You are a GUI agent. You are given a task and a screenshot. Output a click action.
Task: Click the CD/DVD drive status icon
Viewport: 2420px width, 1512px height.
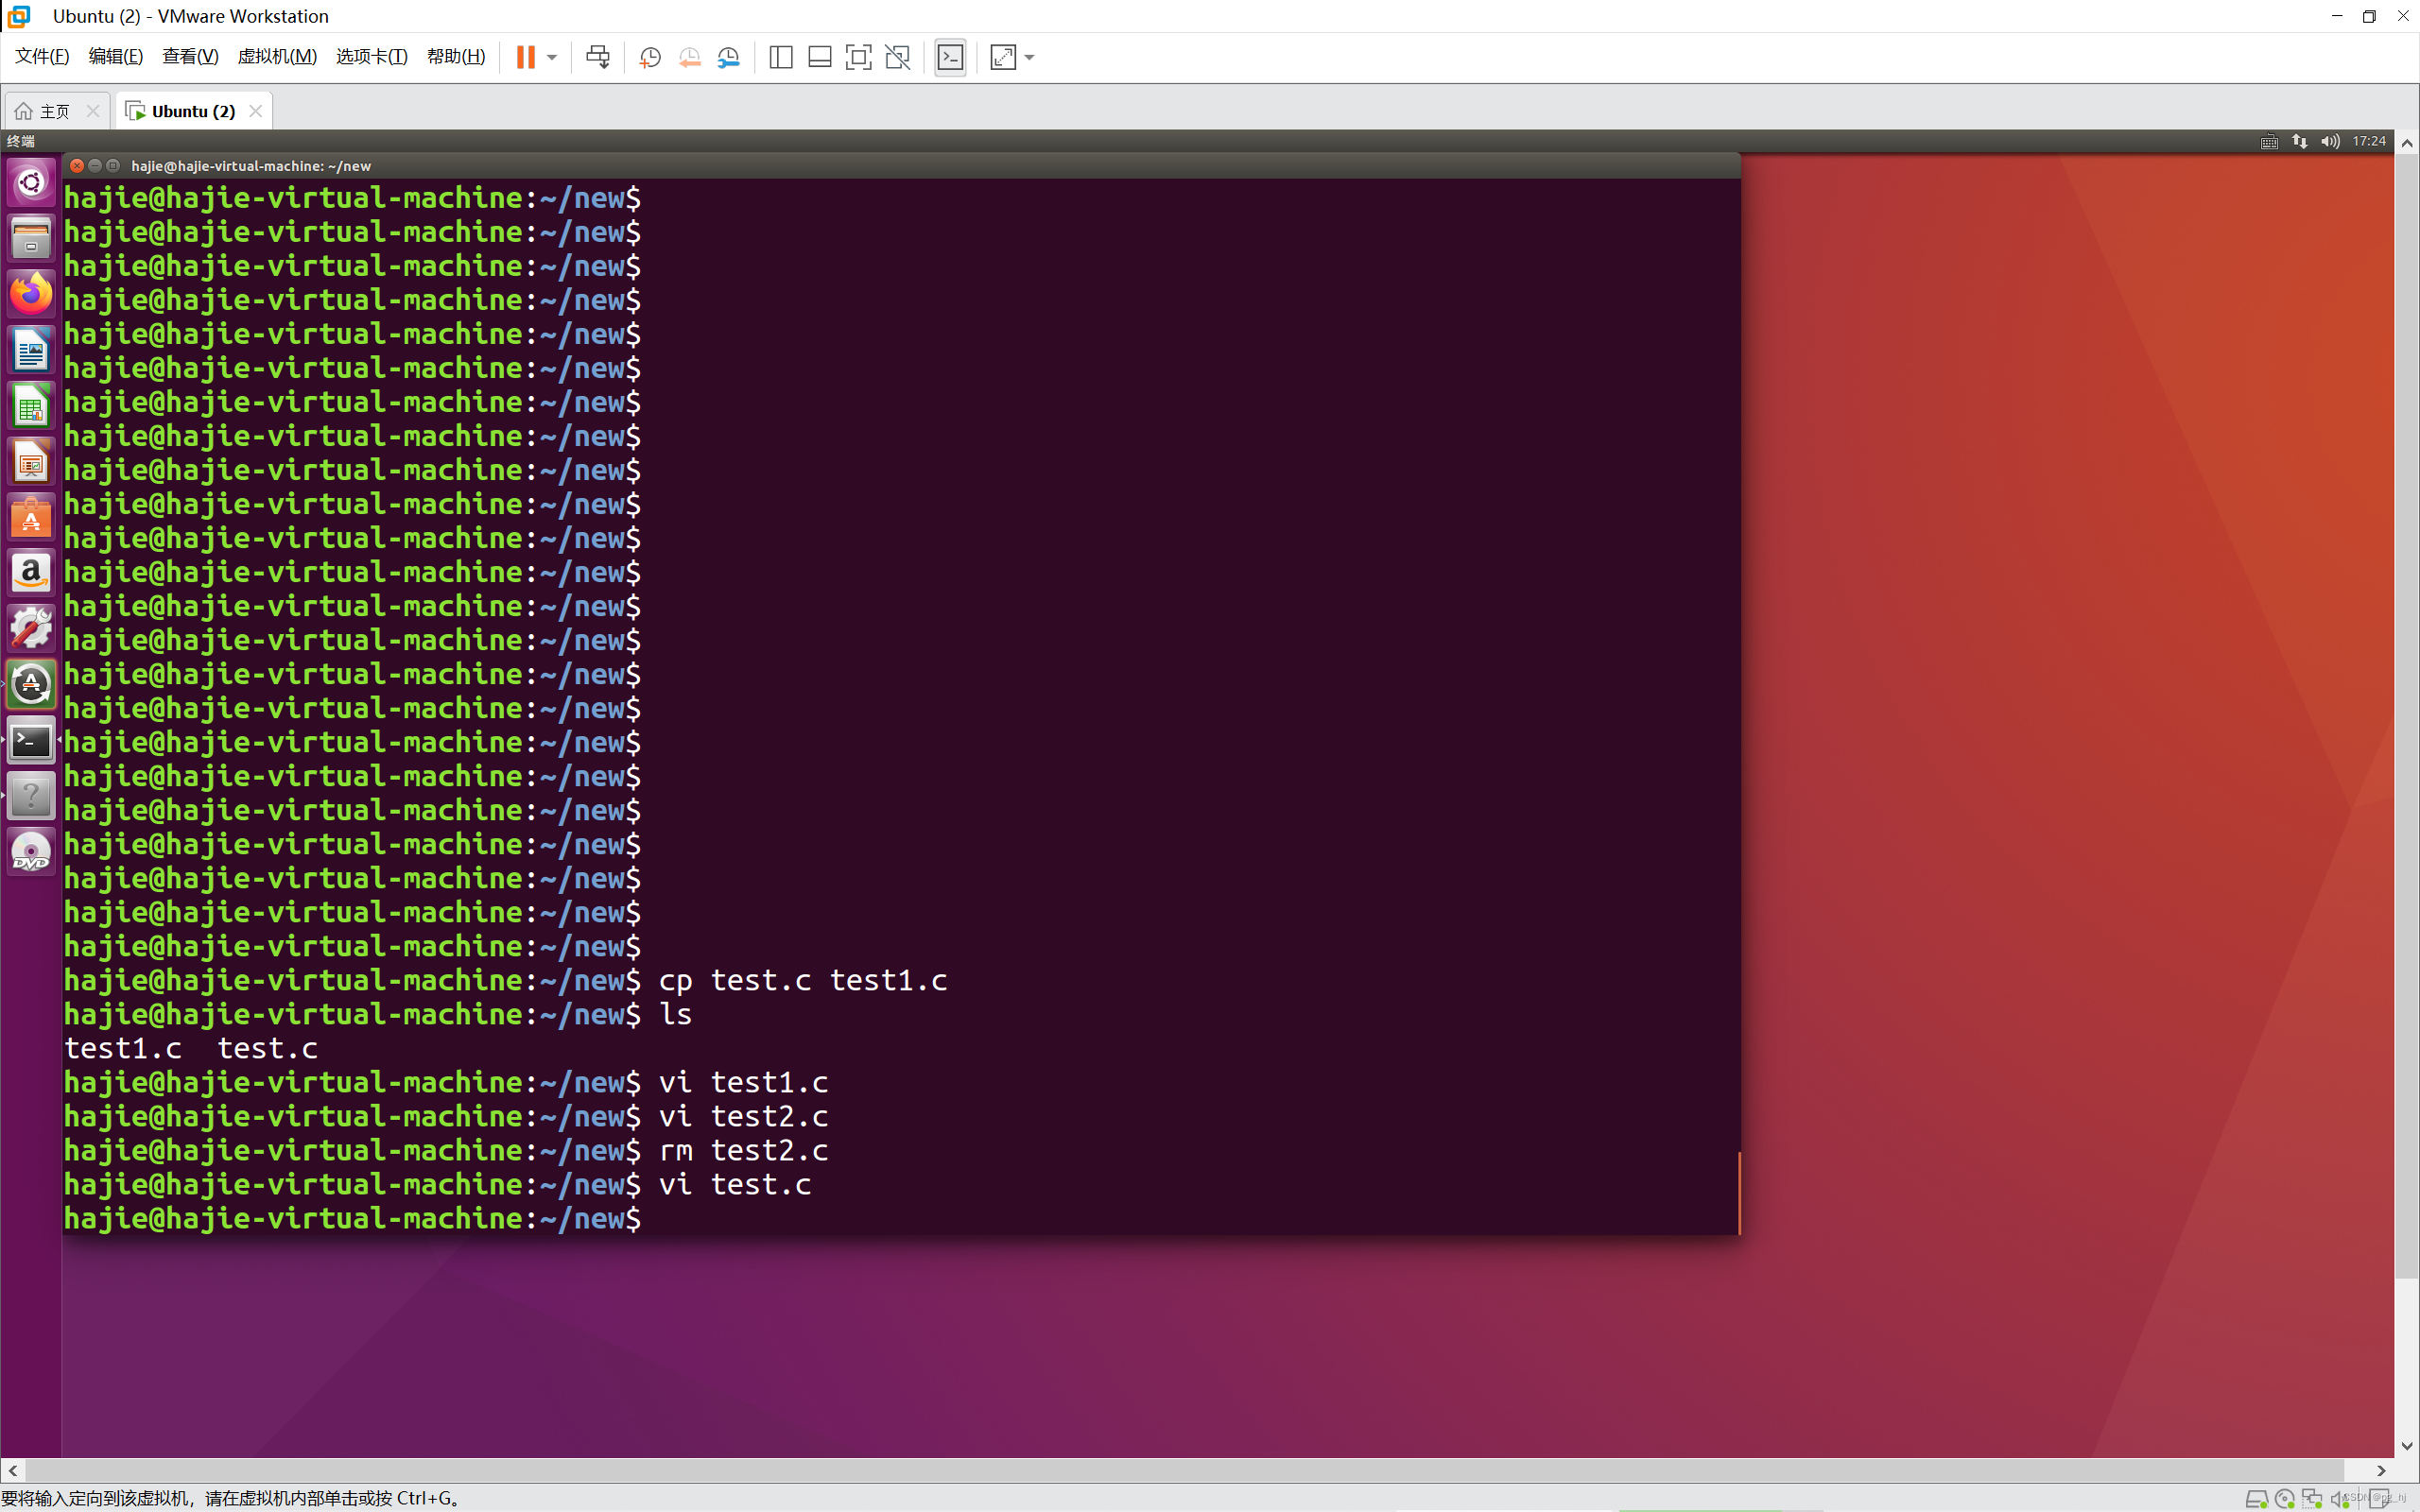point(2285,1499)
